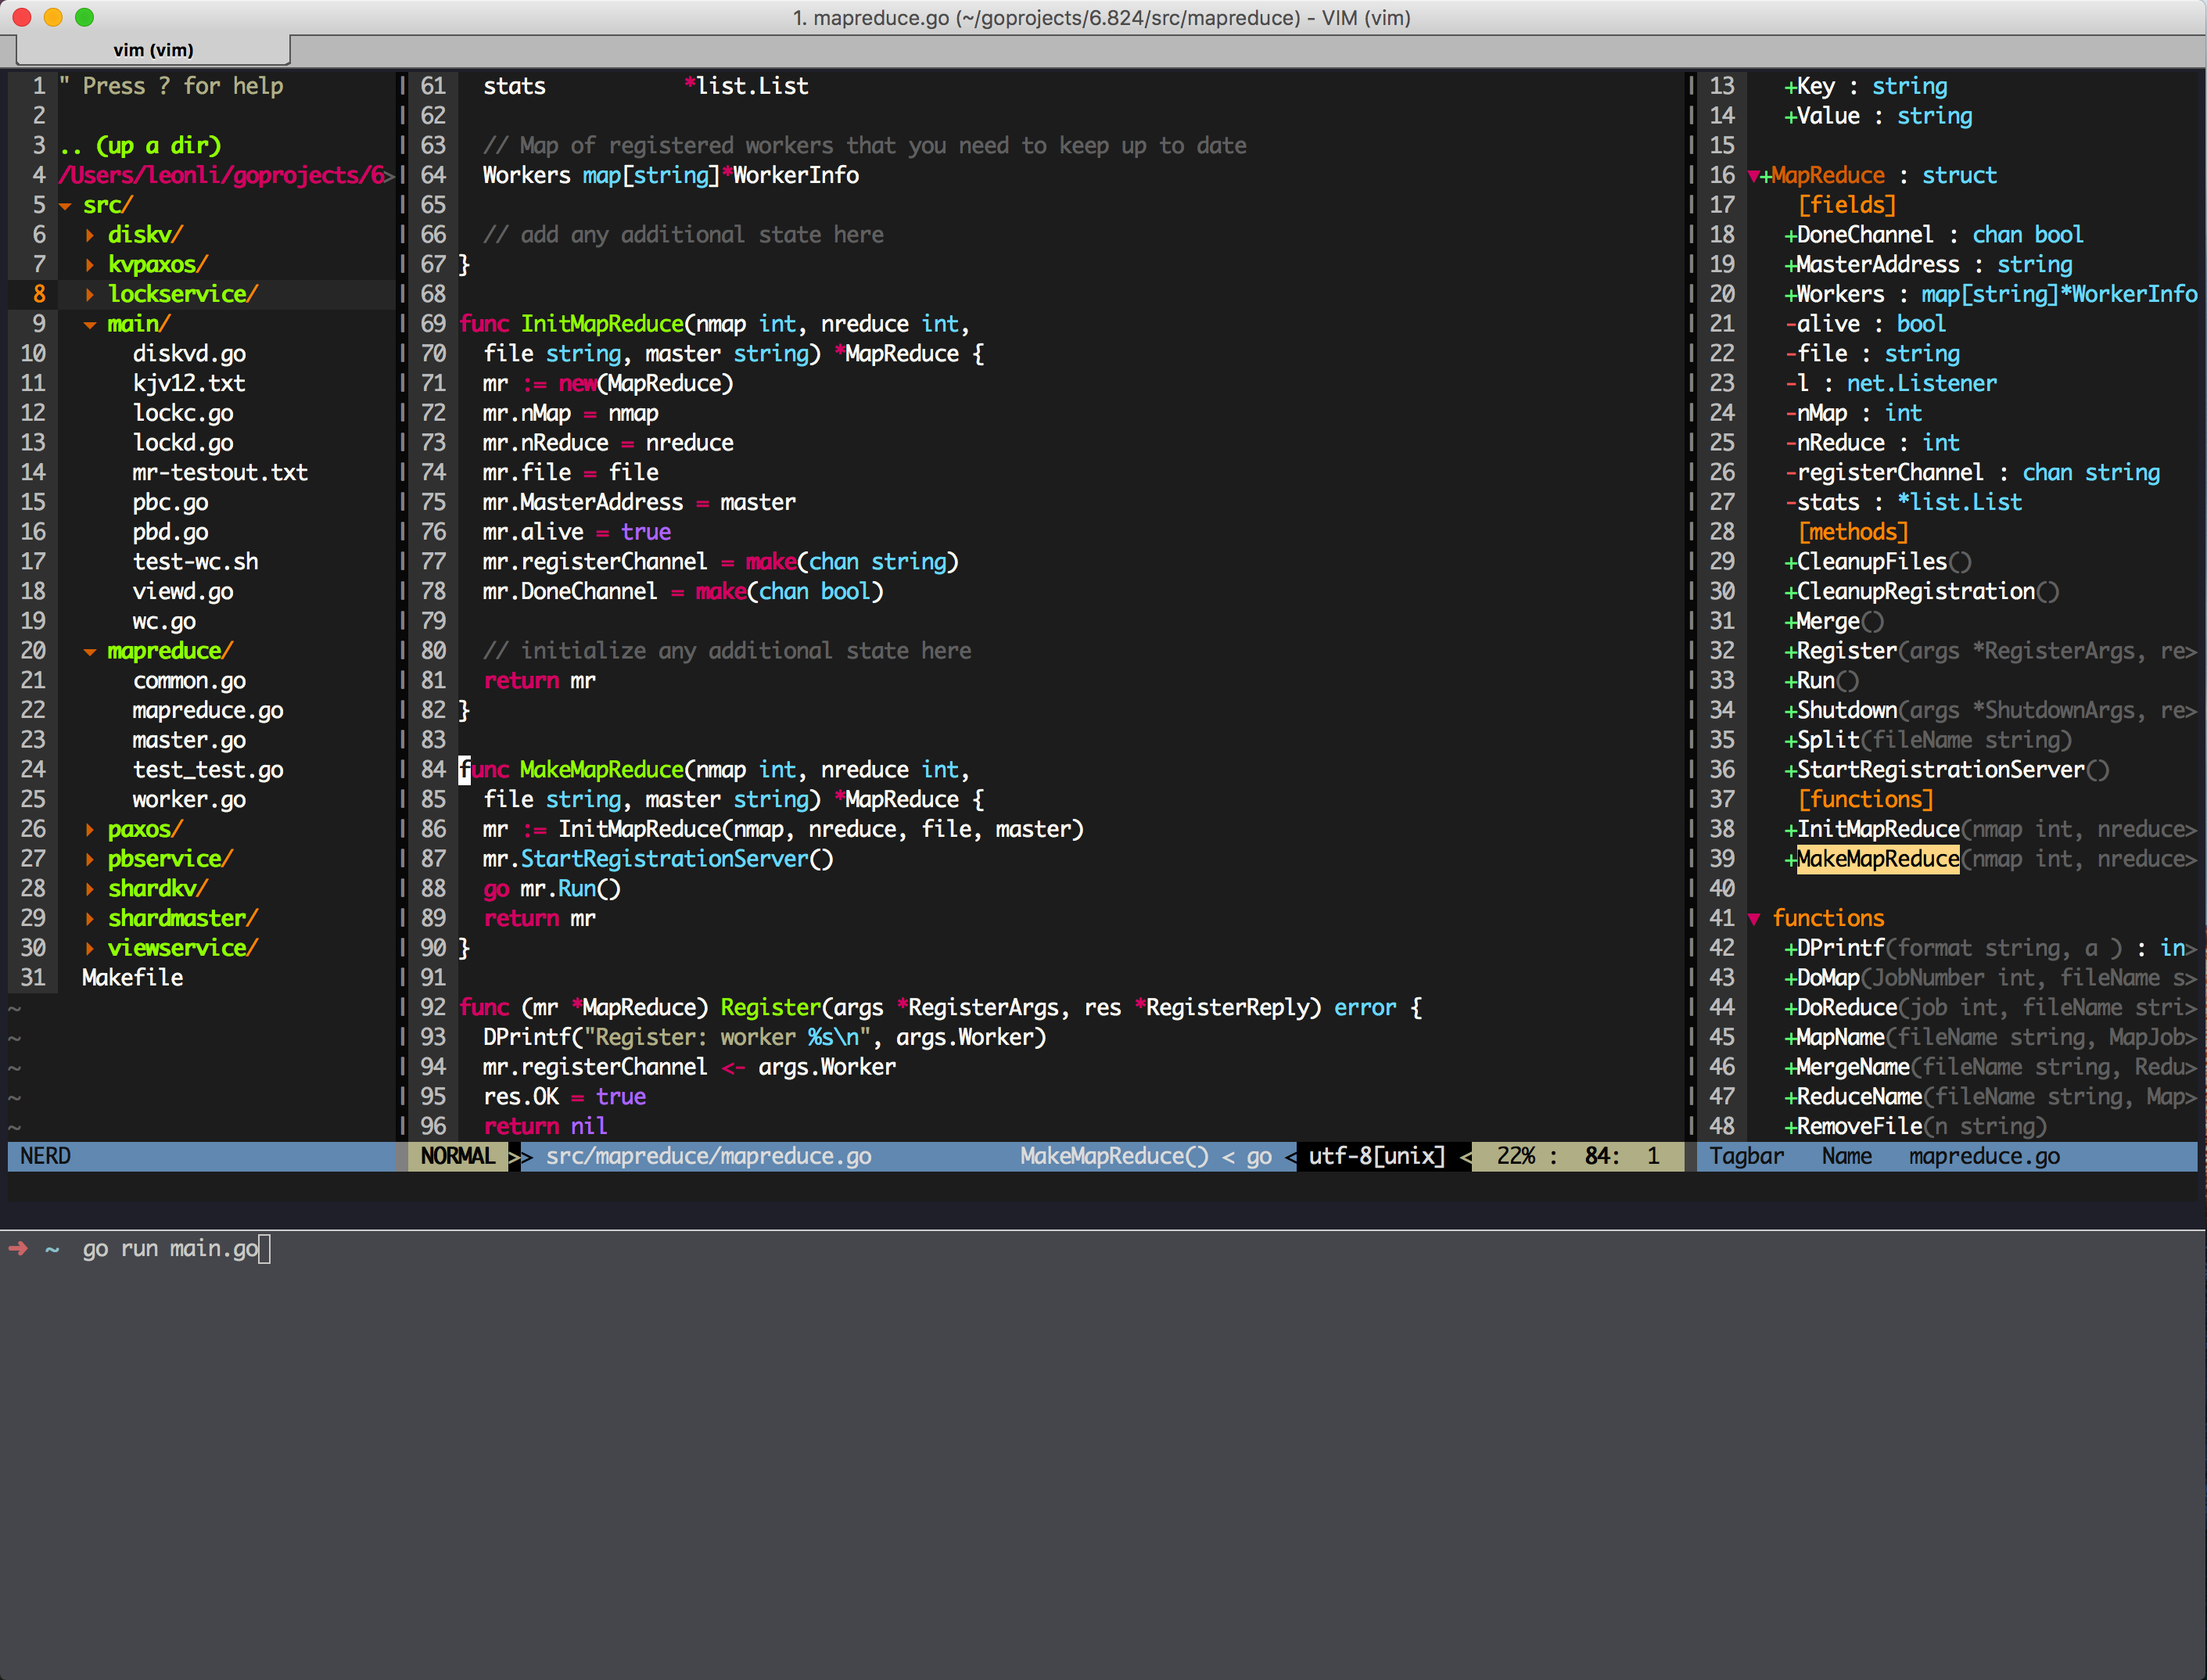The width and height of the screenshot is (2207, 1680).
Task: Jump to the highlighted MakeMapReduce tag
Action: pyautogui.click(x=1877, y=859)
